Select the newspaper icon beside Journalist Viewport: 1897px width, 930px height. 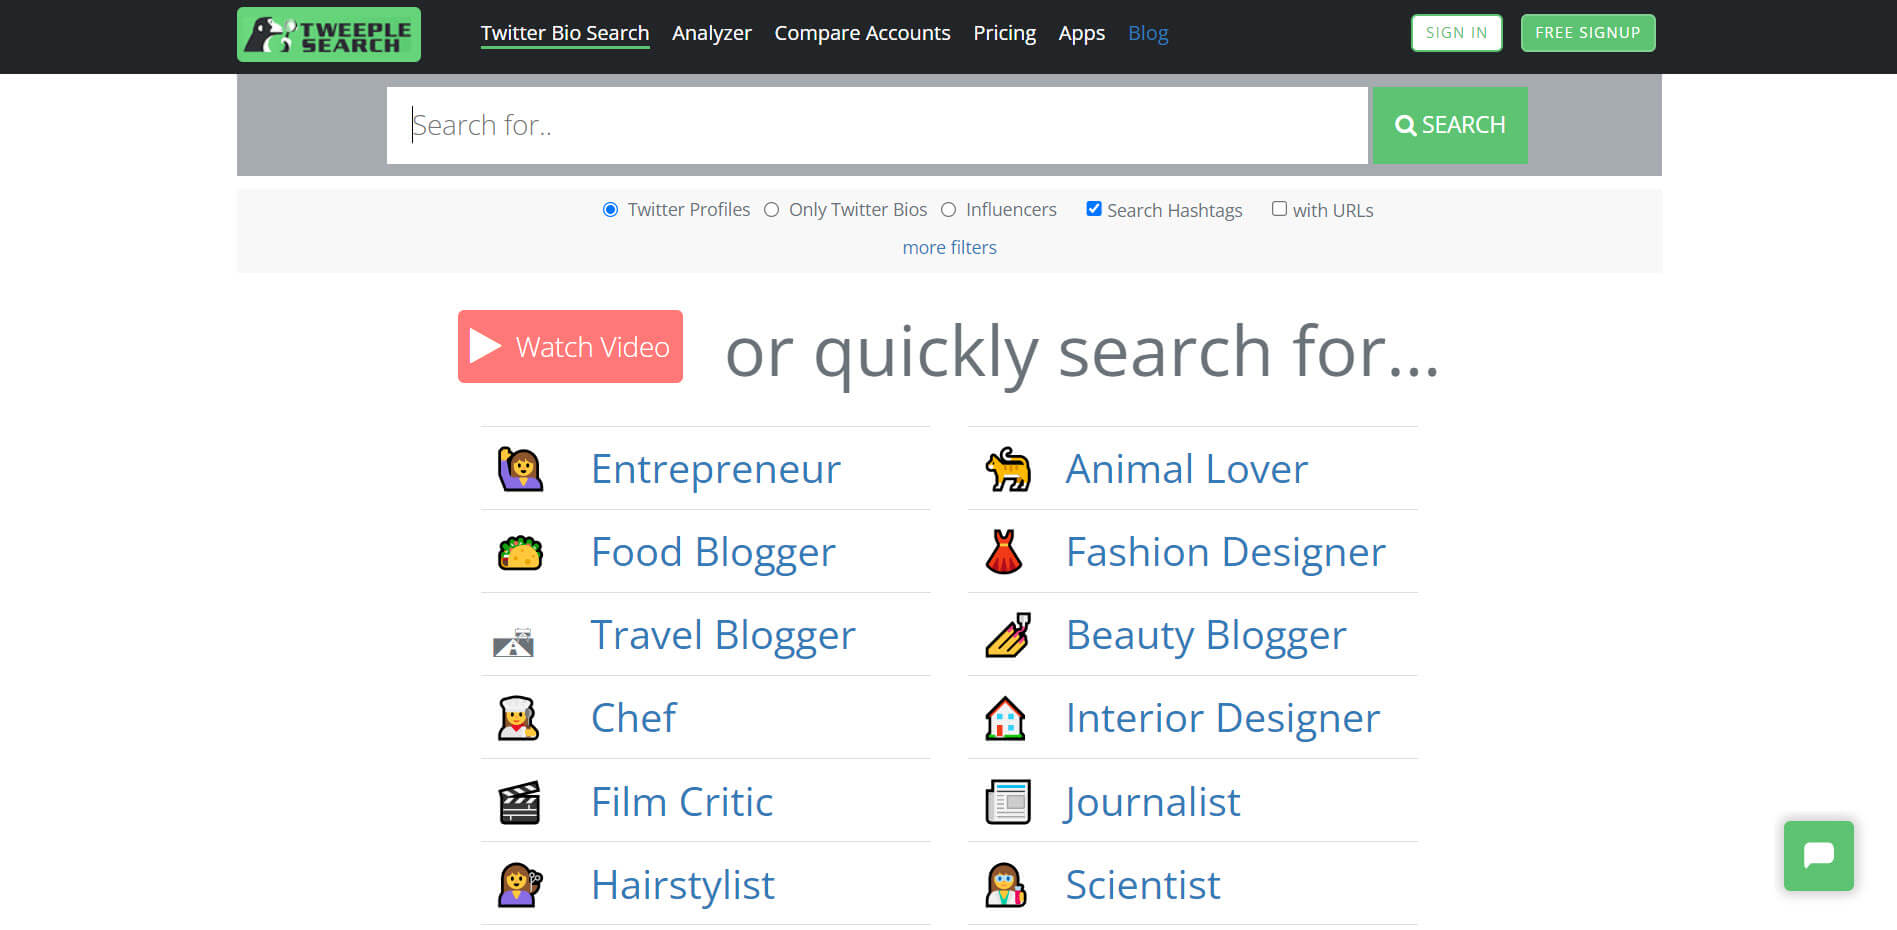pos(1006,801)
